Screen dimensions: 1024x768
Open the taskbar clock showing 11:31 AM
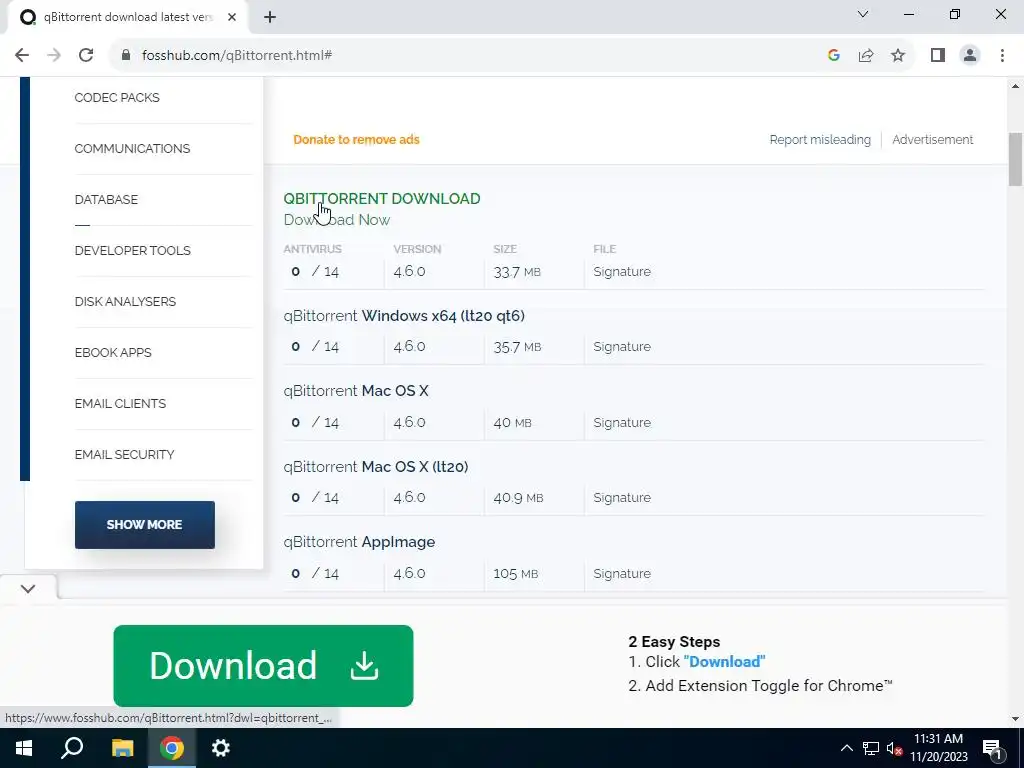click(939, 748)
